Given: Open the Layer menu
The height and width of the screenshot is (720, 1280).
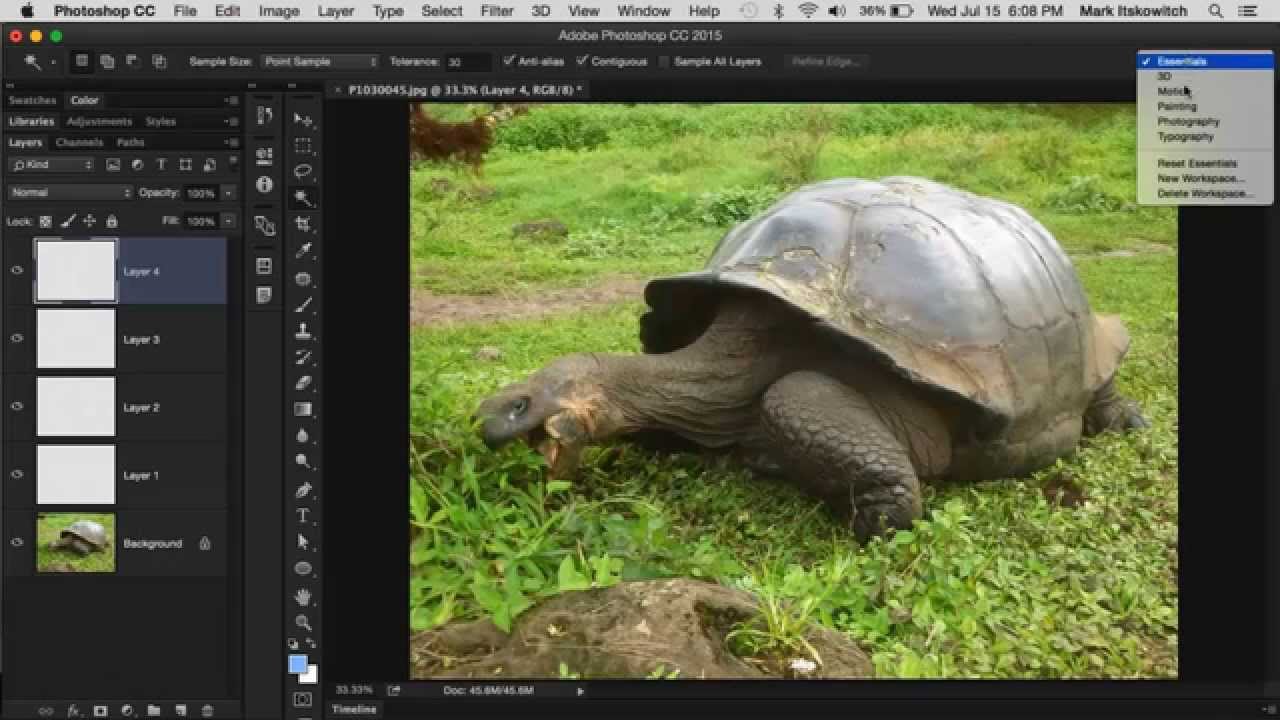Looking at the screenshot, I should 336,11.
